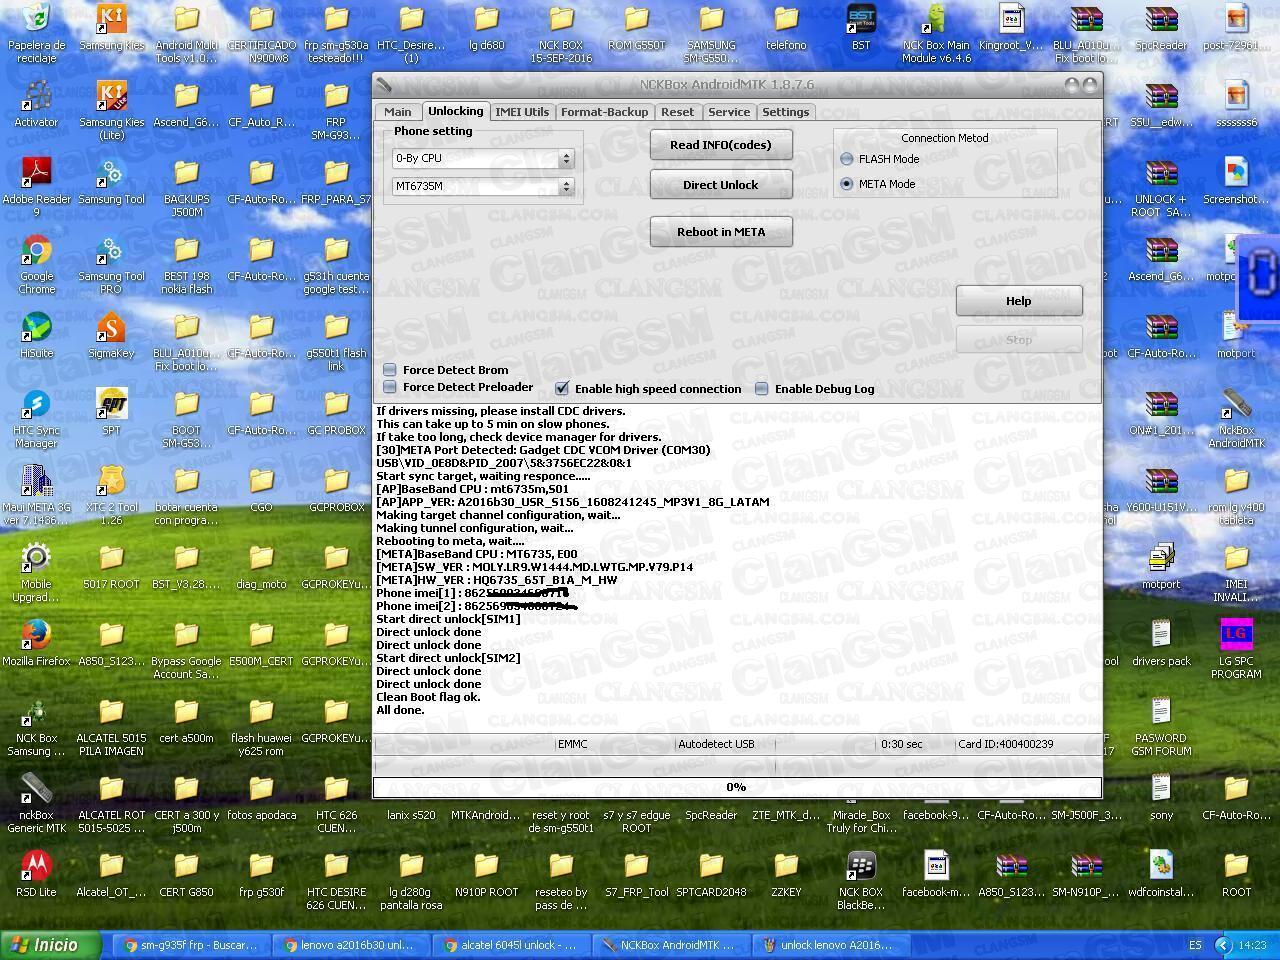Open Samsung Tool PRO icon
The width and height of the screenshot is (1280, 960).
111,265
